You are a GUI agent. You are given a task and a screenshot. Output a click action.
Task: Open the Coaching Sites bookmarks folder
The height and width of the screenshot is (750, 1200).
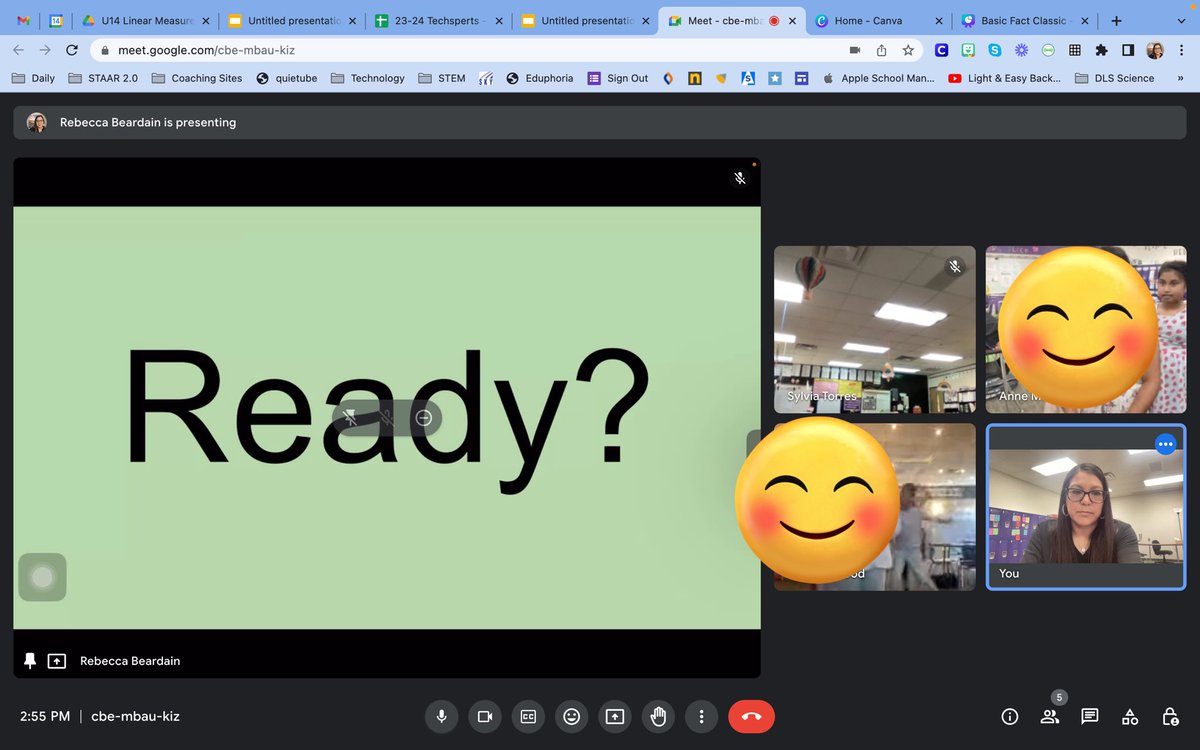(197, 78)
